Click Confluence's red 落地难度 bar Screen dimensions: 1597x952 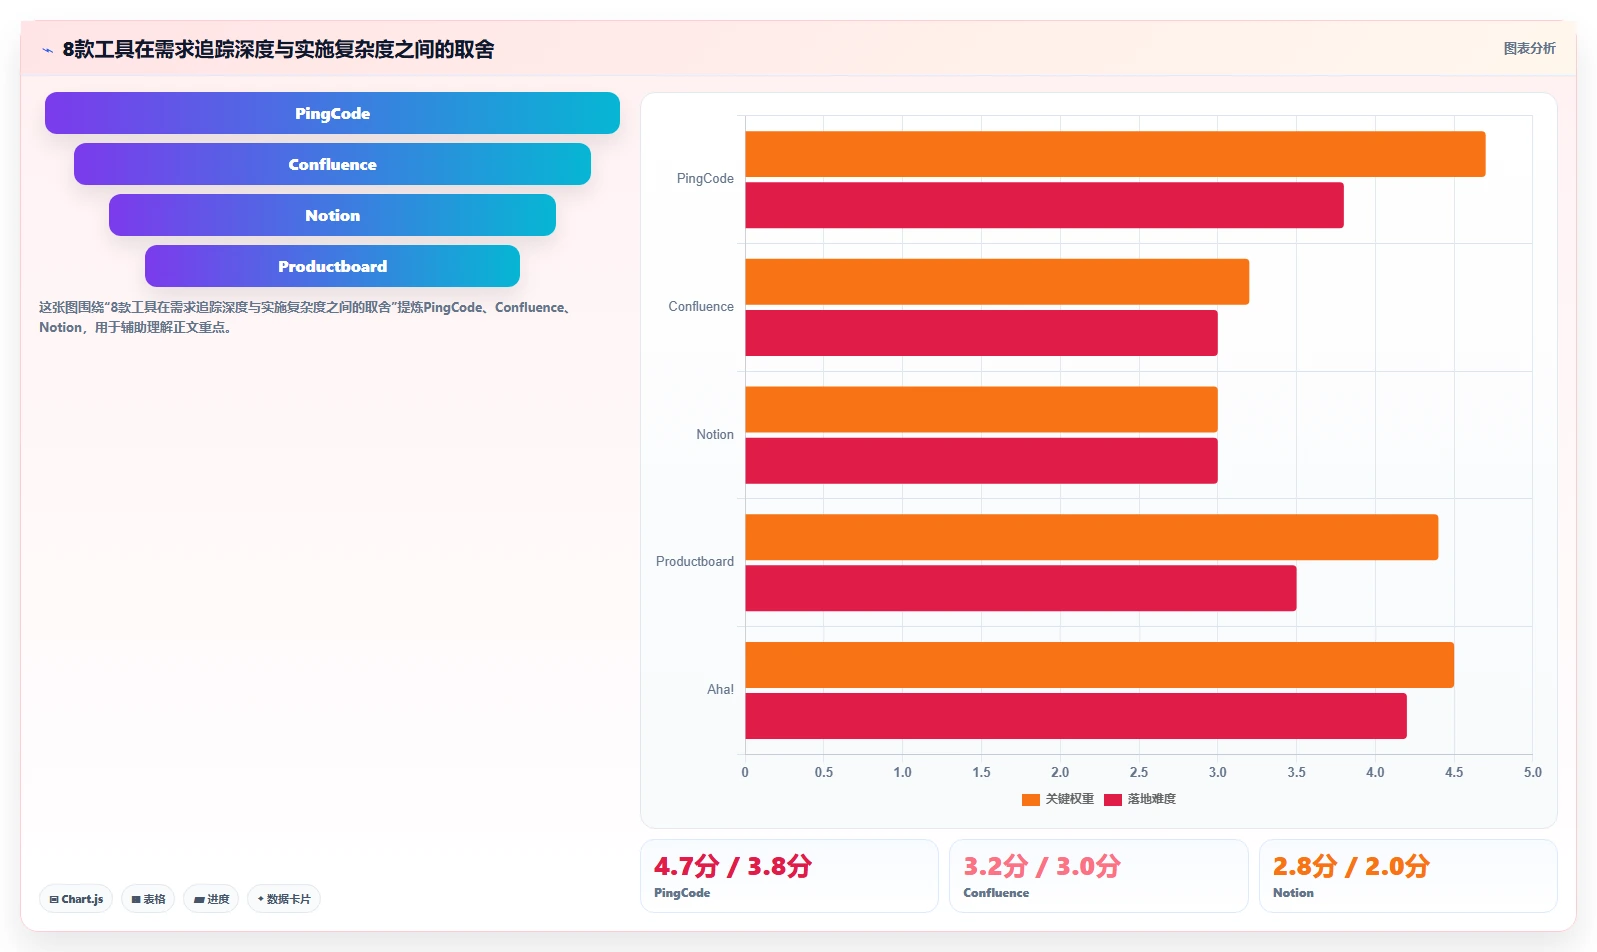click(x=981, y=333)
